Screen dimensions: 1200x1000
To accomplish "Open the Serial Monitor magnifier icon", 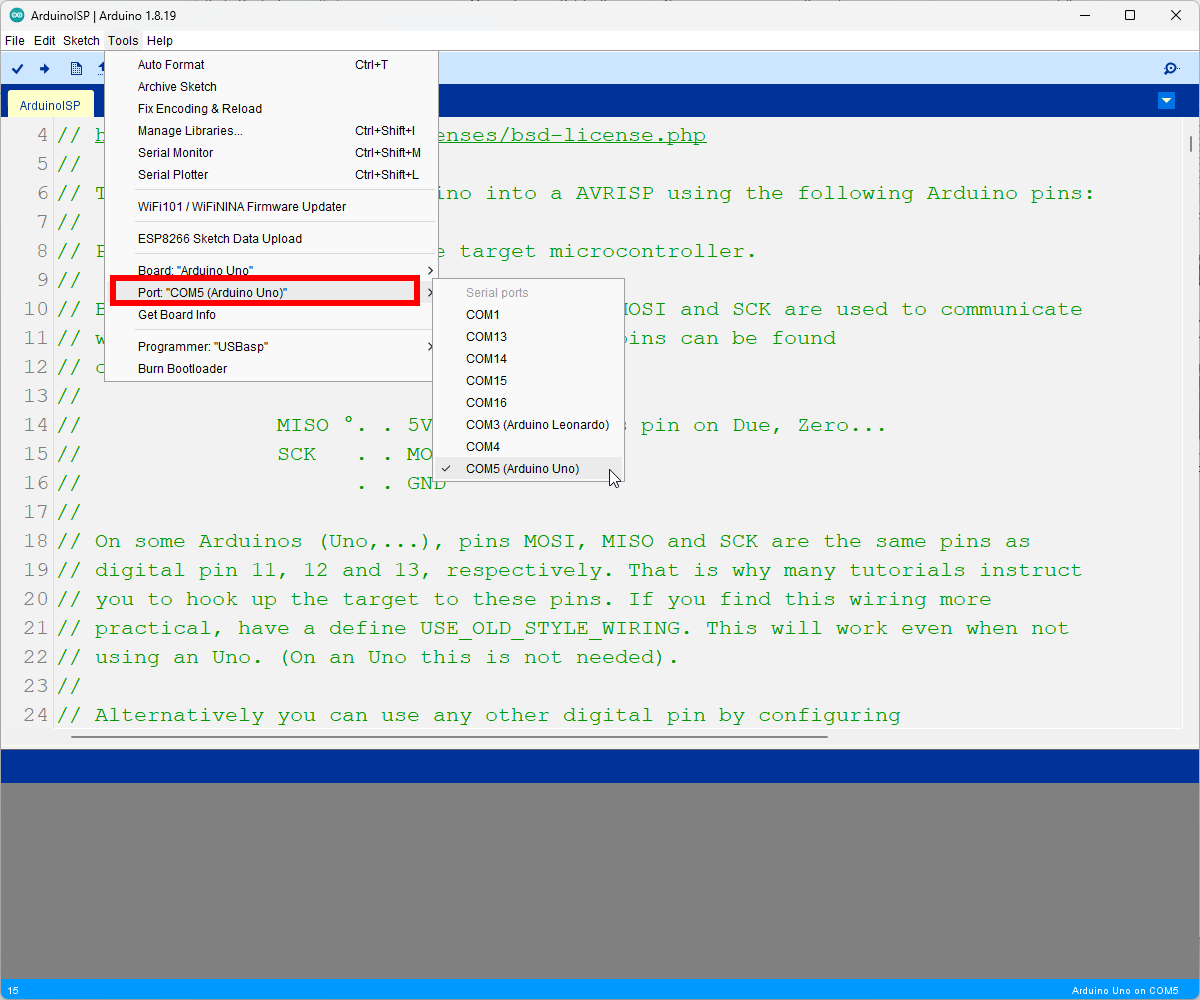I will (x=1170, y=68).
